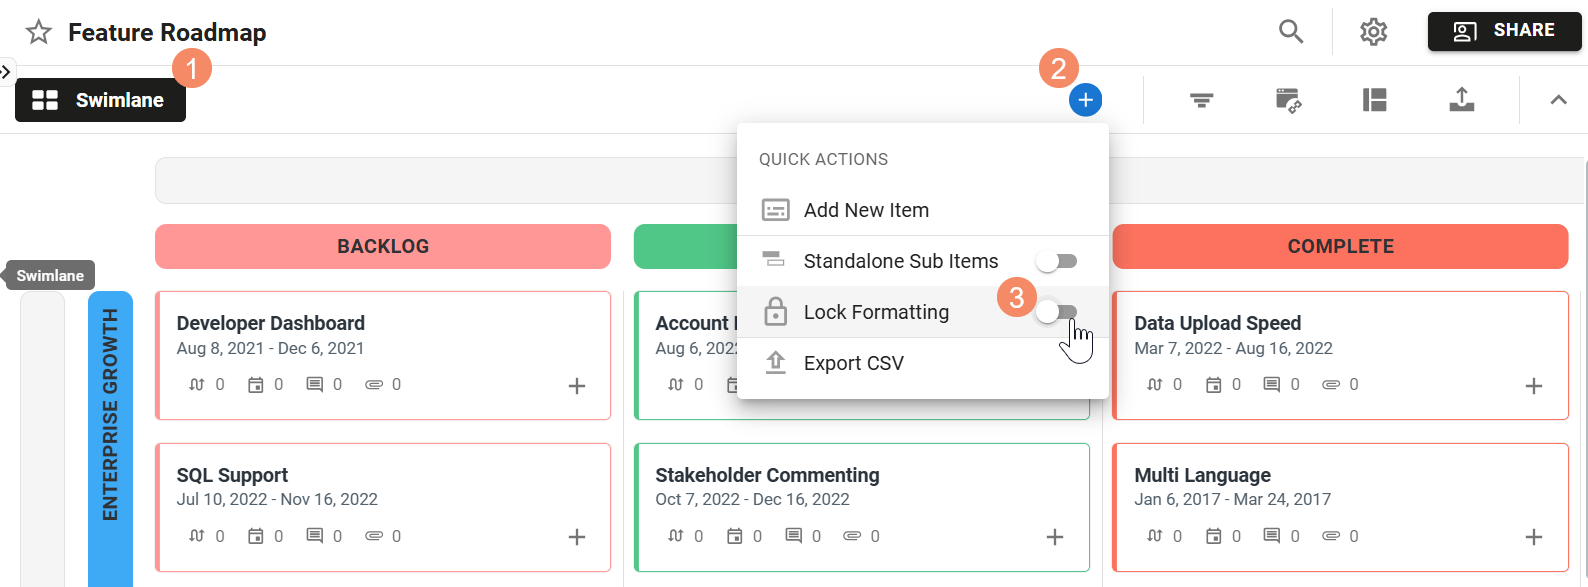Click the SHARE button
The height and width of the screenshot is (587, 1588).
point(1504,31)
